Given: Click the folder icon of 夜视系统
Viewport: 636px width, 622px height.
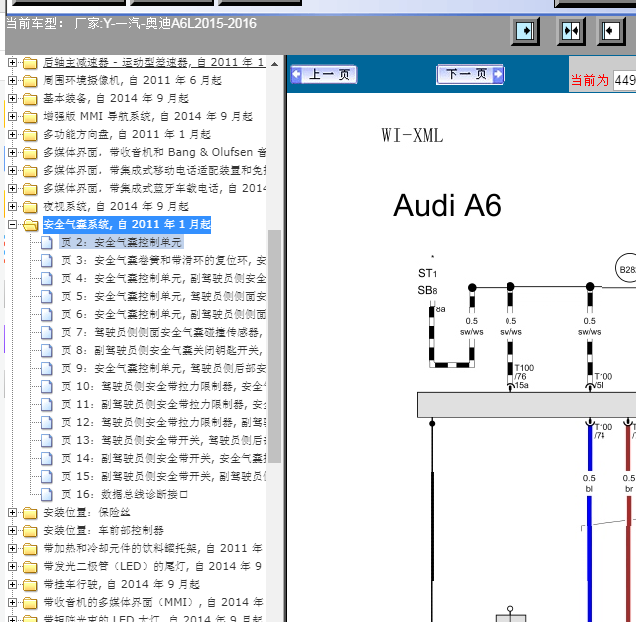Looking at the screenshot, I should coord(30,207).
